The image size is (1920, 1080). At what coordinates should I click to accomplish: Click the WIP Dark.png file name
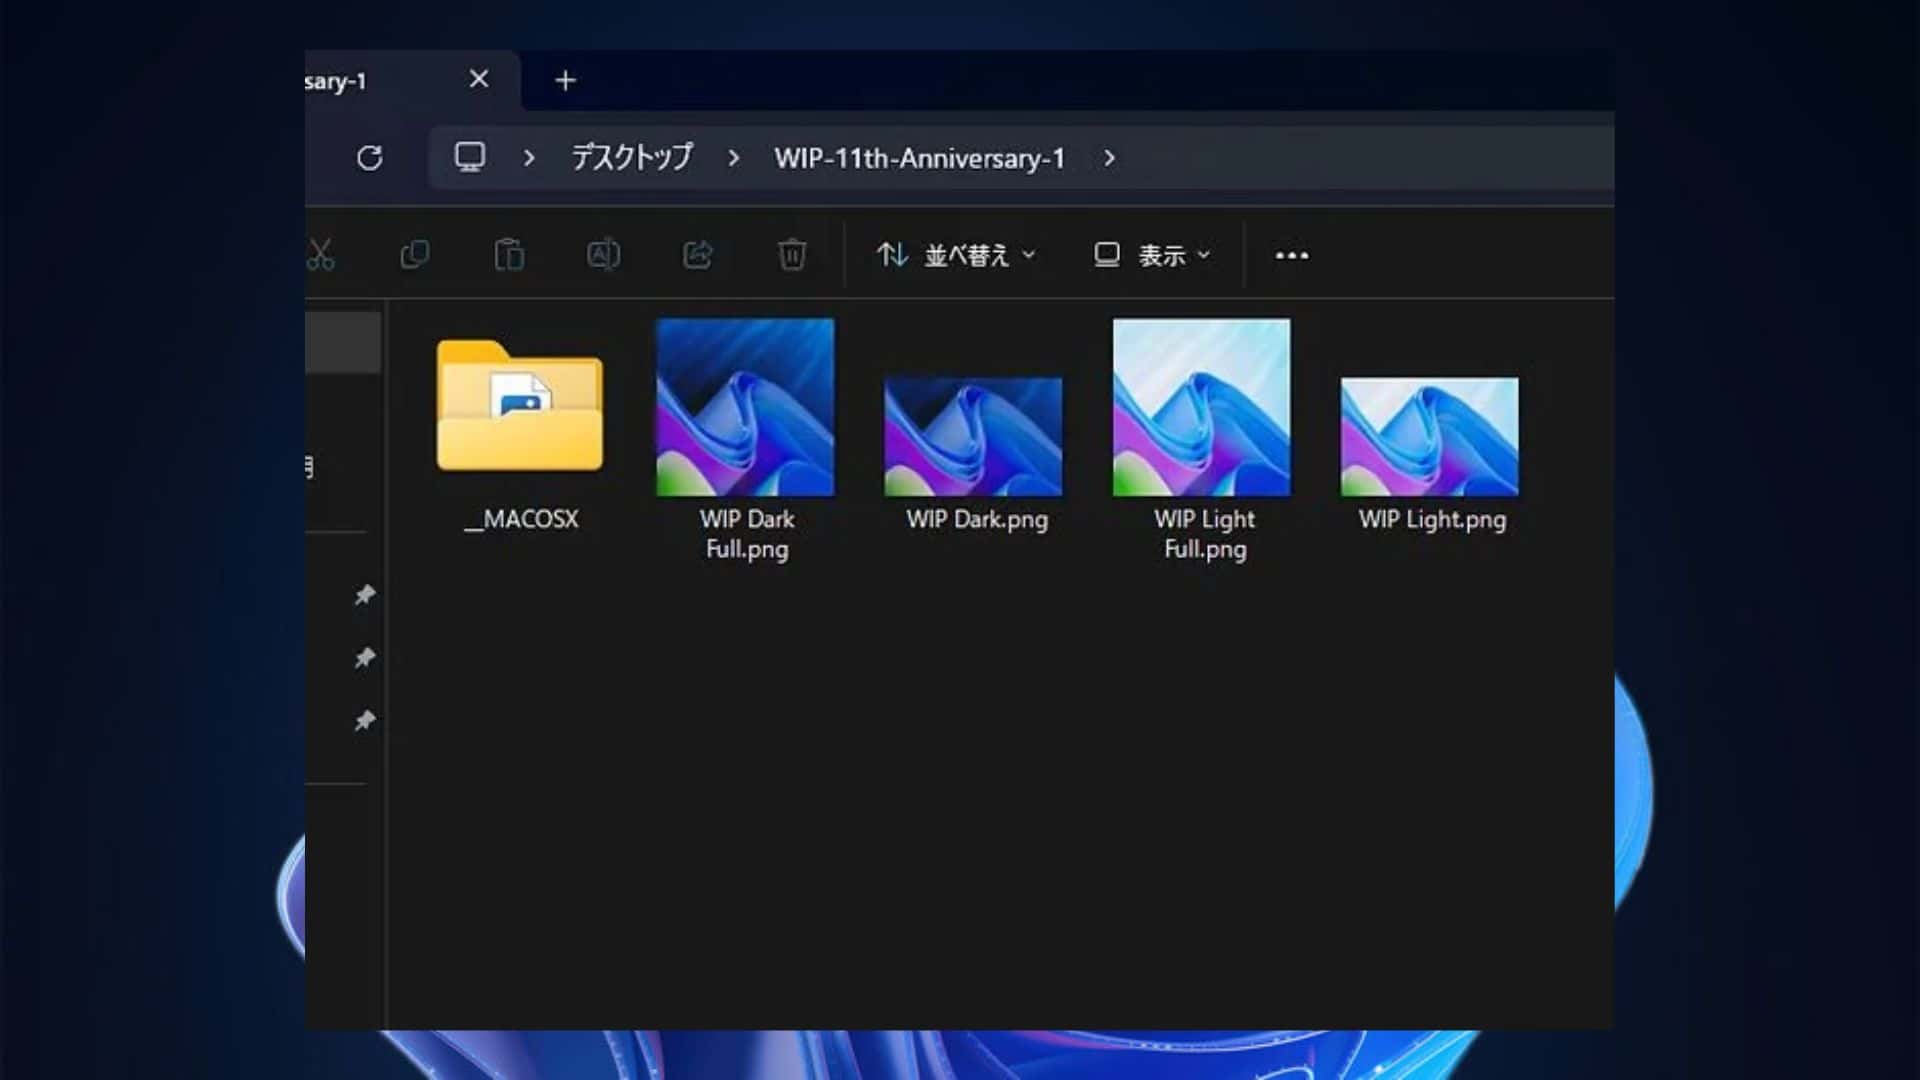point(977,520)
